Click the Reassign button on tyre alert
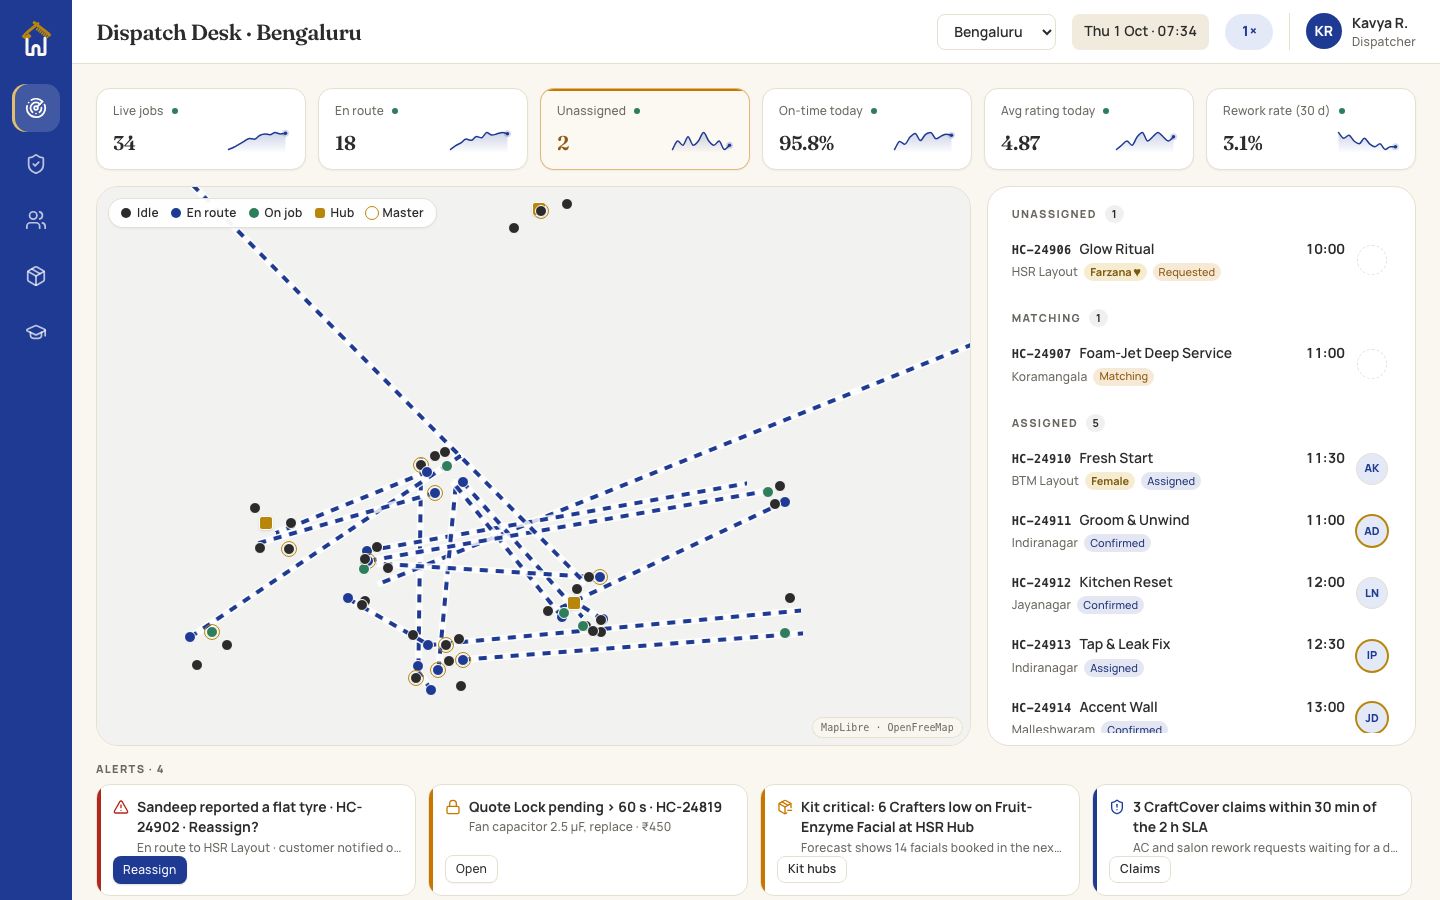The width and height of the screenshot is (1440, 900). click(149, 870)
